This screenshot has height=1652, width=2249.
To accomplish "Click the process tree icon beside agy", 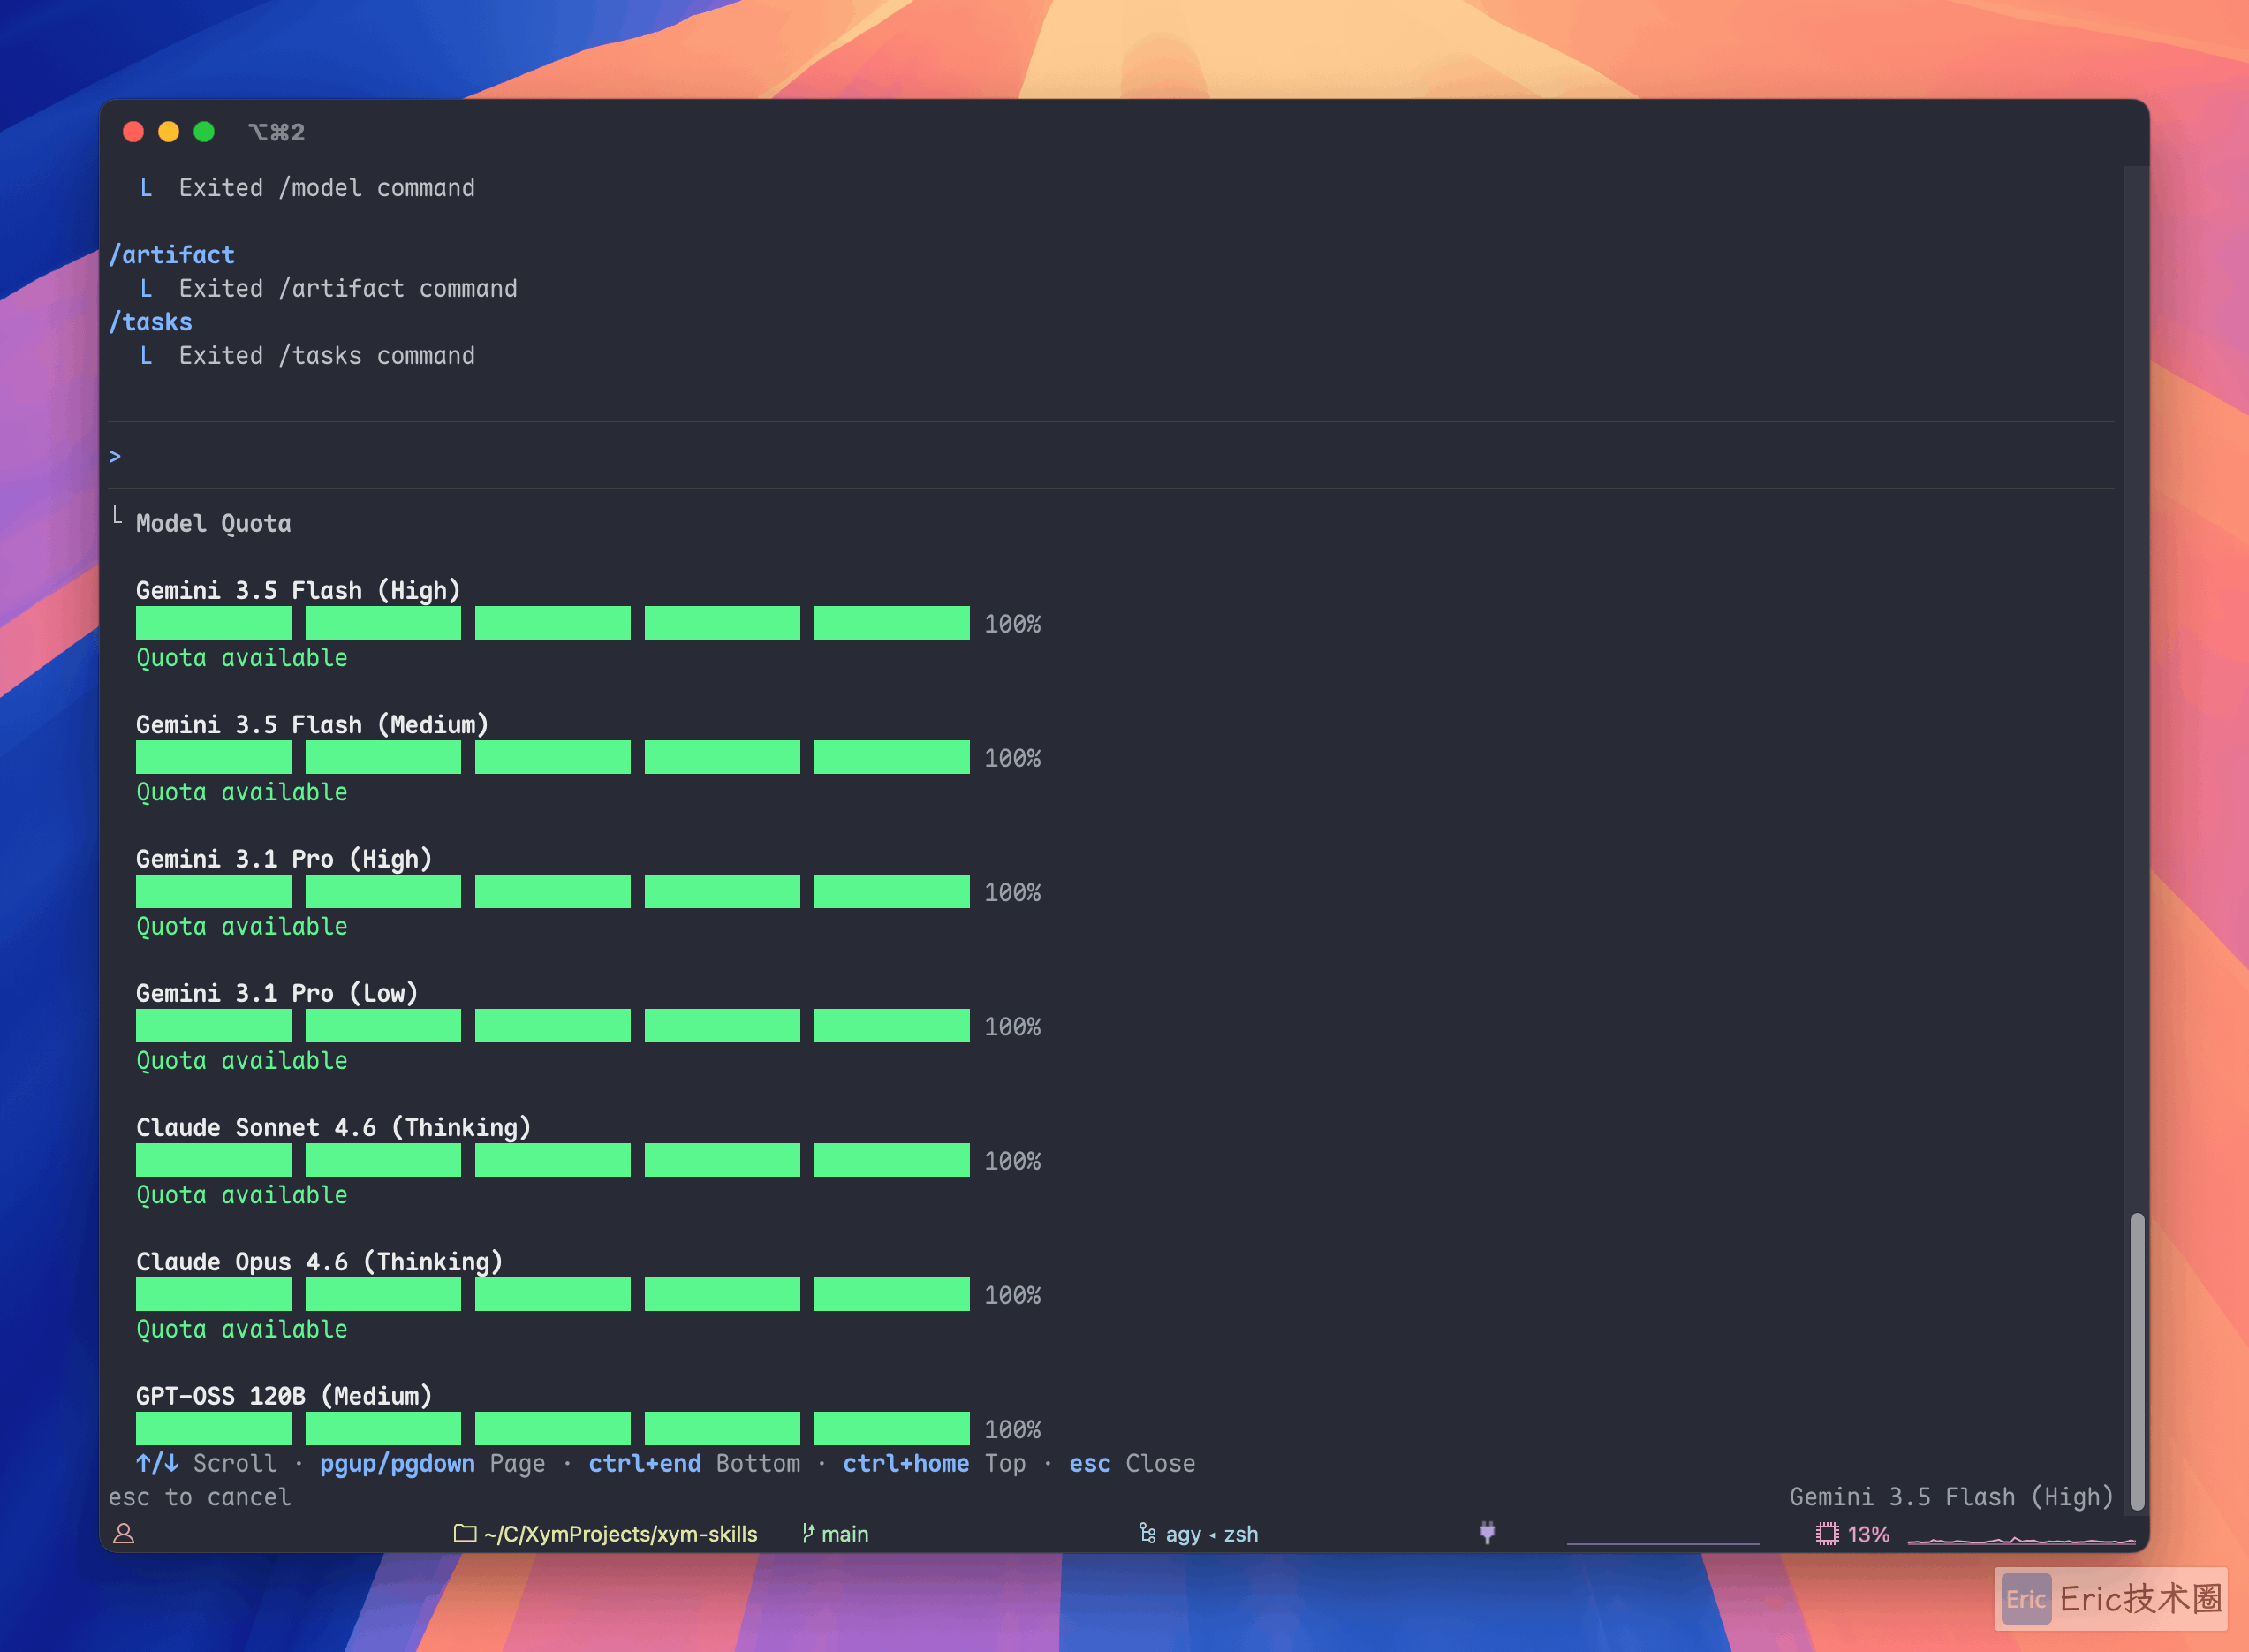I will tap(1148, 1533).
